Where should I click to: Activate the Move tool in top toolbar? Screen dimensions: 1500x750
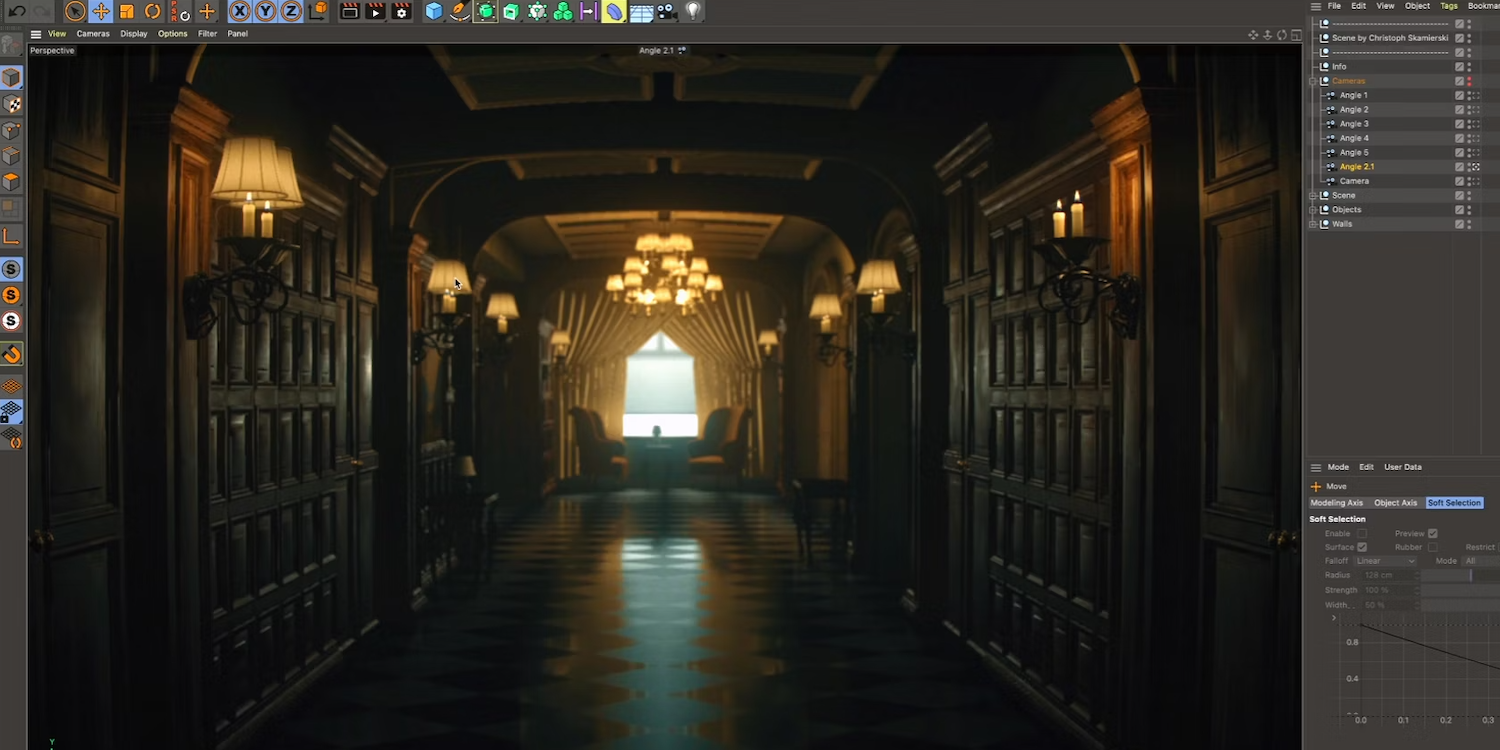coord(101,11)
